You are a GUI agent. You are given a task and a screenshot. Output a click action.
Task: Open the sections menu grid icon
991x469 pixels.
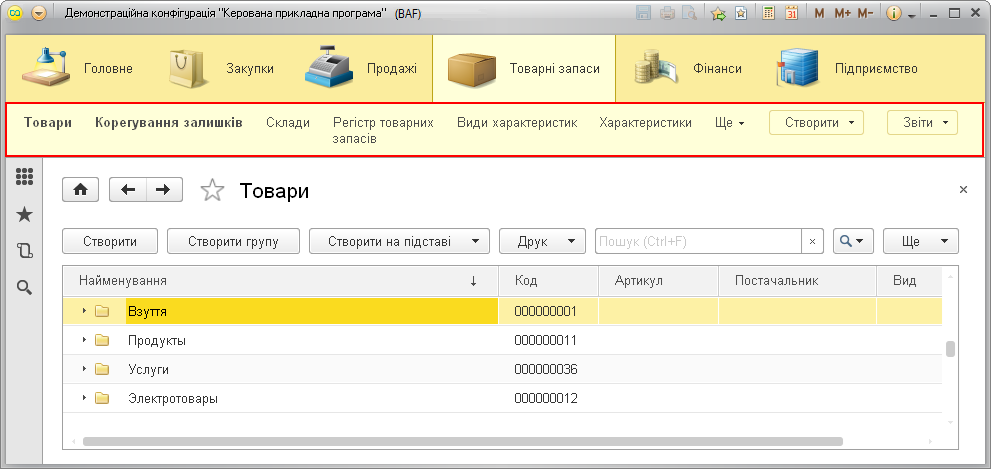pyautogui.click(x=24, y=176)
